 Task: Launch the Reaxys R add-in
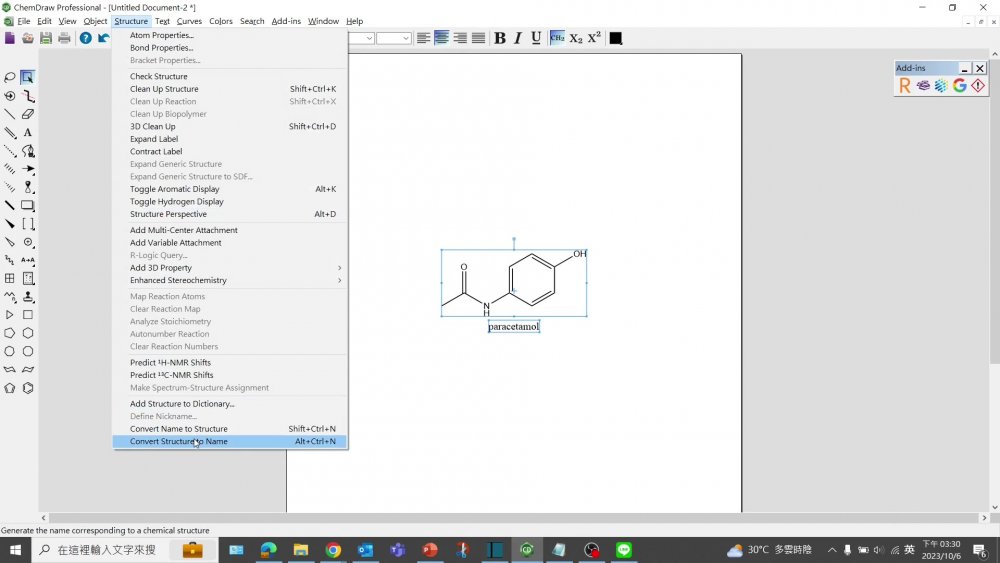[905, 86]
